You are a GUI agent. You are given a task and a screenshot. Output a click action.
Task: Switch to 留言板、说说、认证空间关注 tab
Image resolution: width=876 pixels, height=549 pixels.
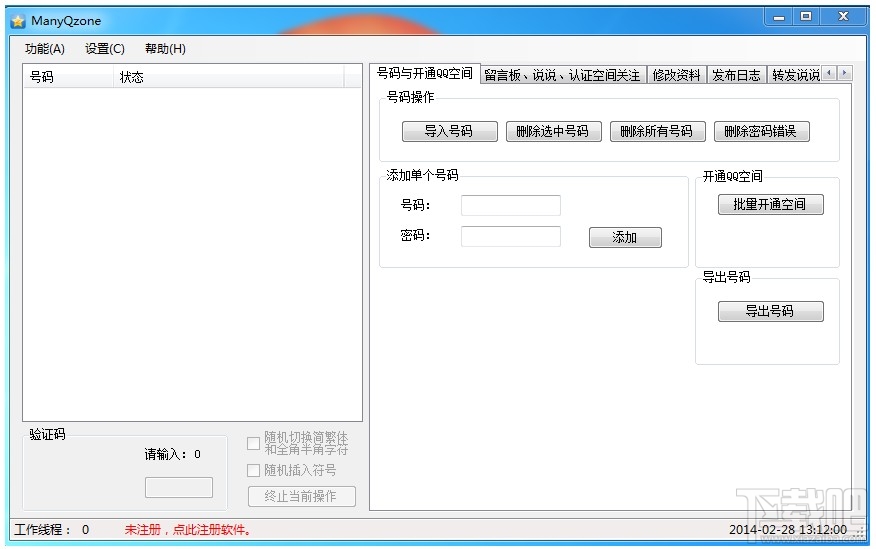click(563, 75)
